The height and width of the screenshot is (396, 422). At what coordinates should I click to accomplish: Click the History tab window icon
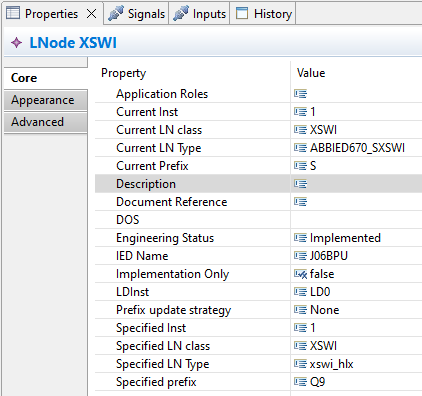(242, 13)
